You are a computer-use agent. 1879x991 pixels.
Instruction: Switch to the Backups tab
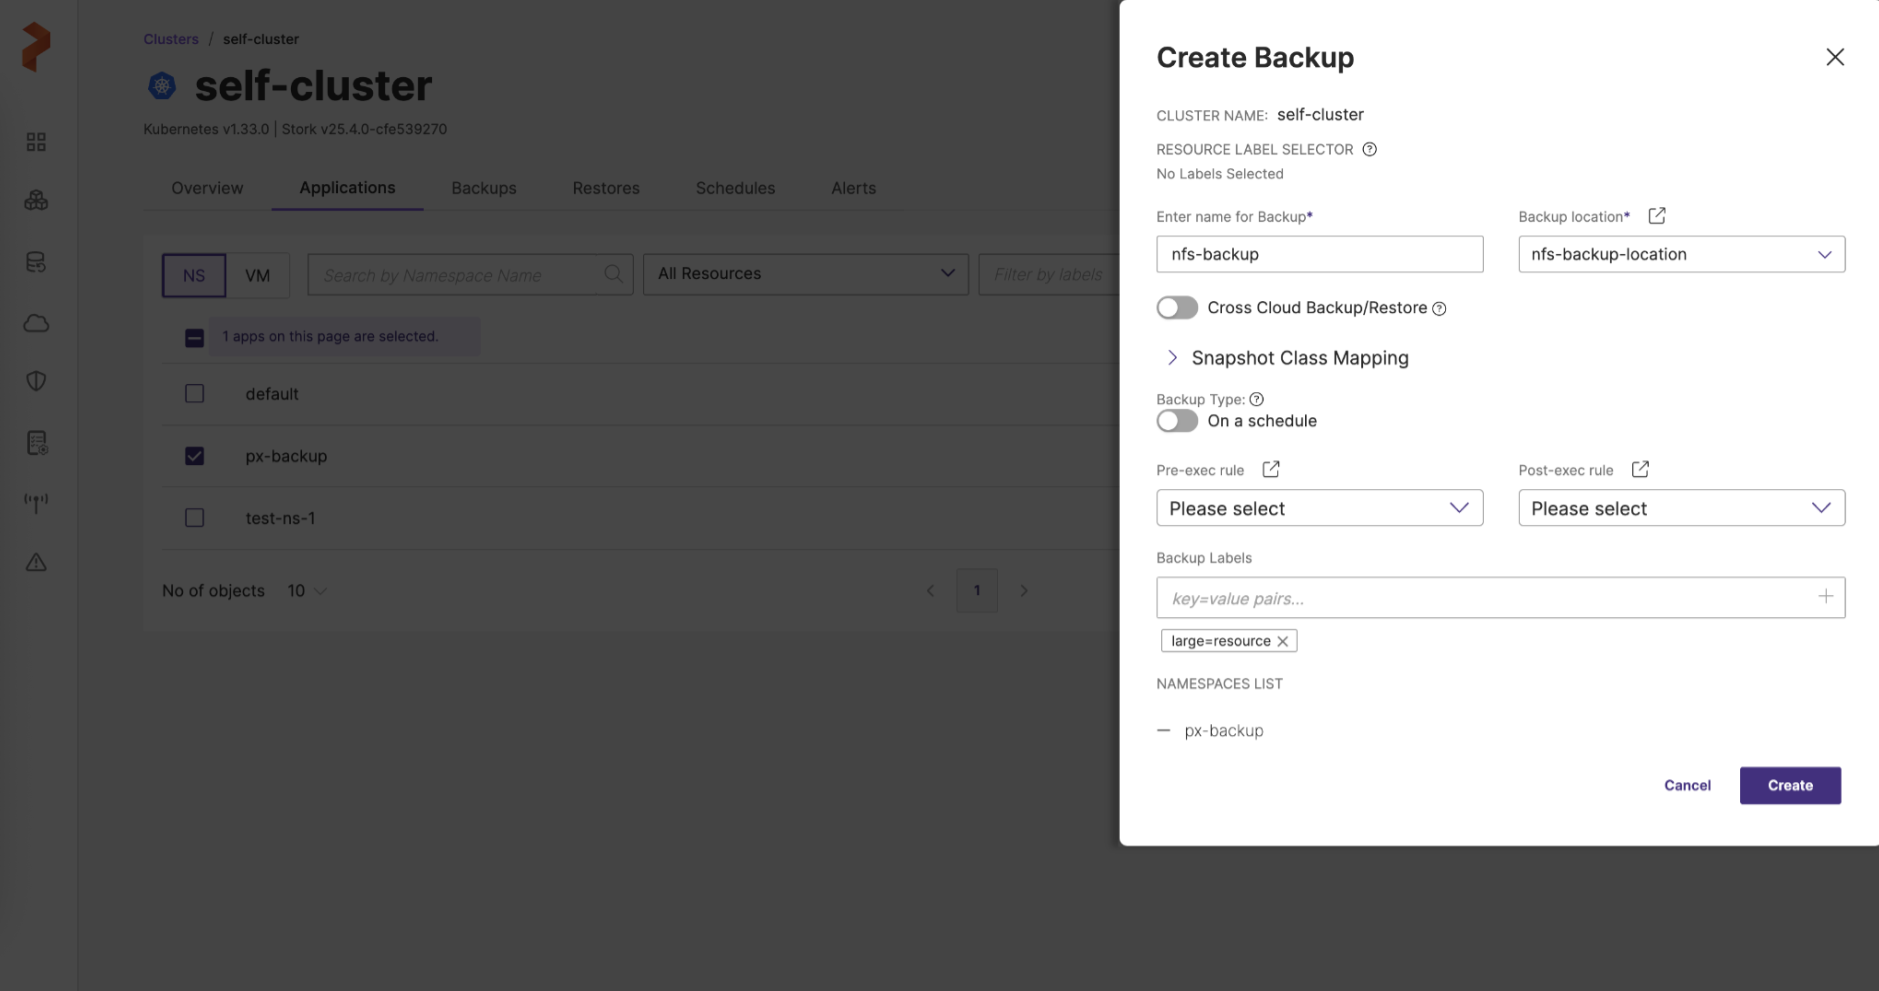(x=483, y=188)
